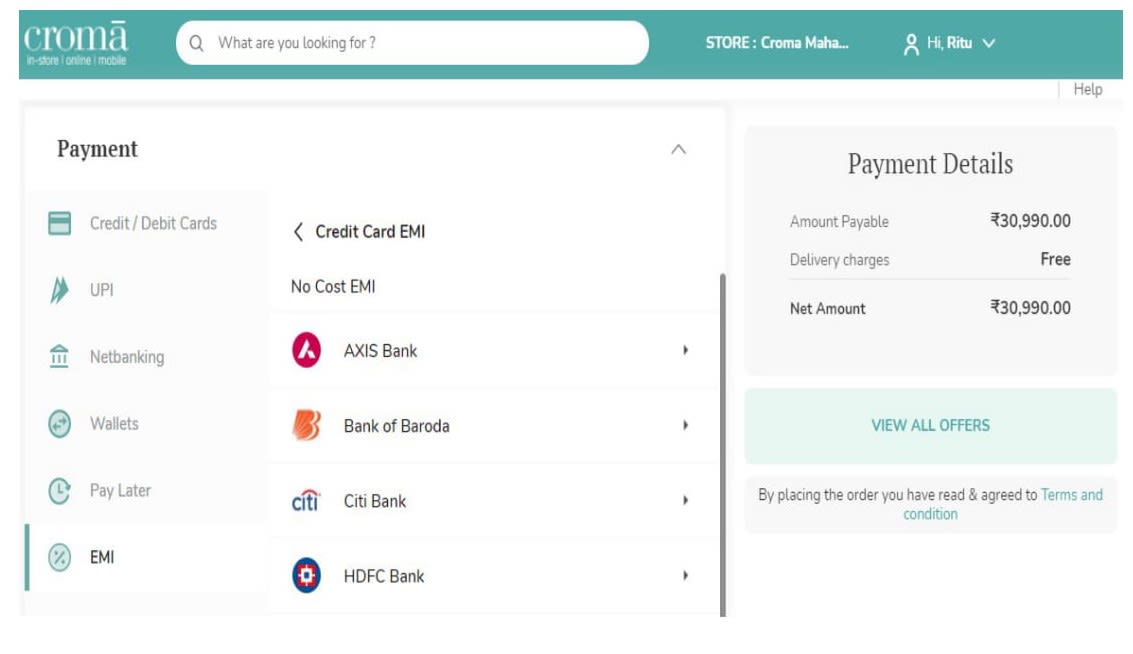Select the Wallets icon
1133x654 pixels.
tap(59, 423)
